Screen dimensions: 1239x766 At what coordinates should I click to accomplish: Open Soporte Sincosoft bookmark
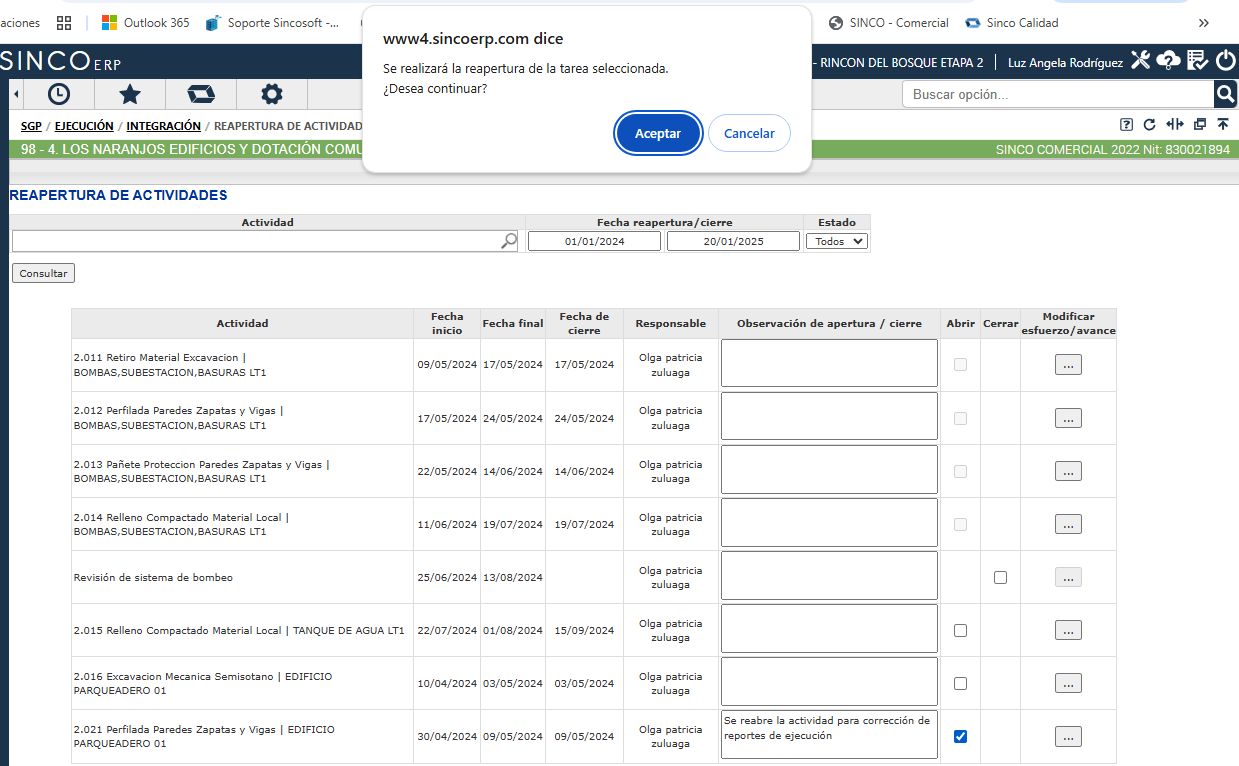(272, 22)
